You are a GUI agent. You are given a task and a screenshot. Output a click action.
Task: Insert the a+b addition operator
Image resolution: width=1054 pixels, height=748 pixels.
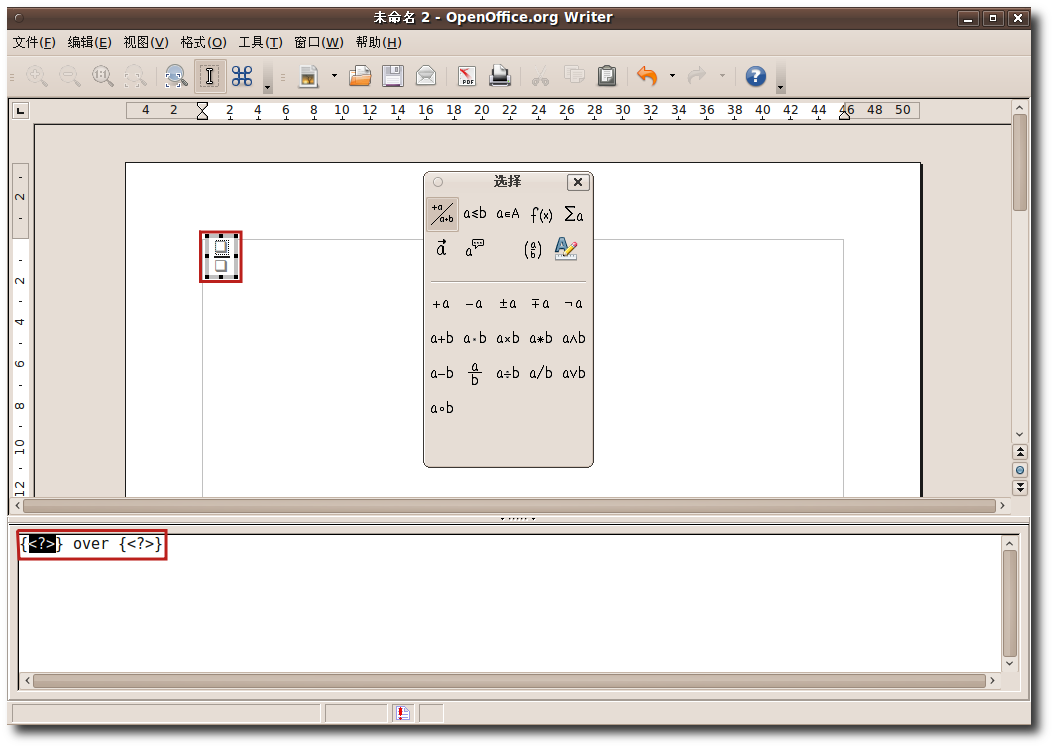[442, 338]
